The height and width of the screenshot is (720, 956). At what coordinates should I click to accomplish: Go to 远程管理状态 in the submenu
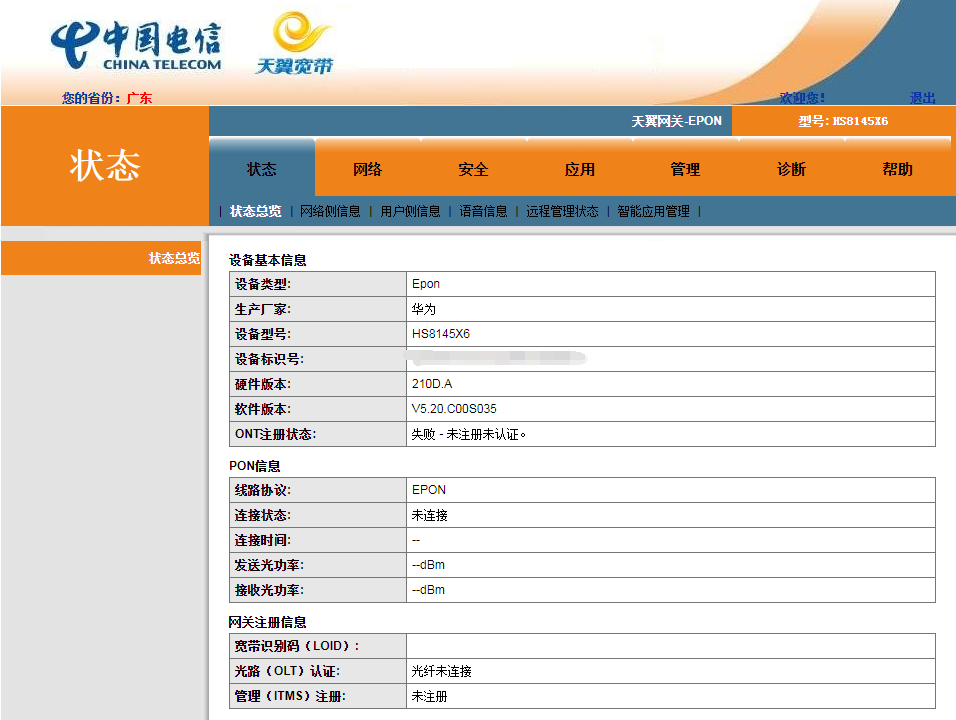(562, 211)
